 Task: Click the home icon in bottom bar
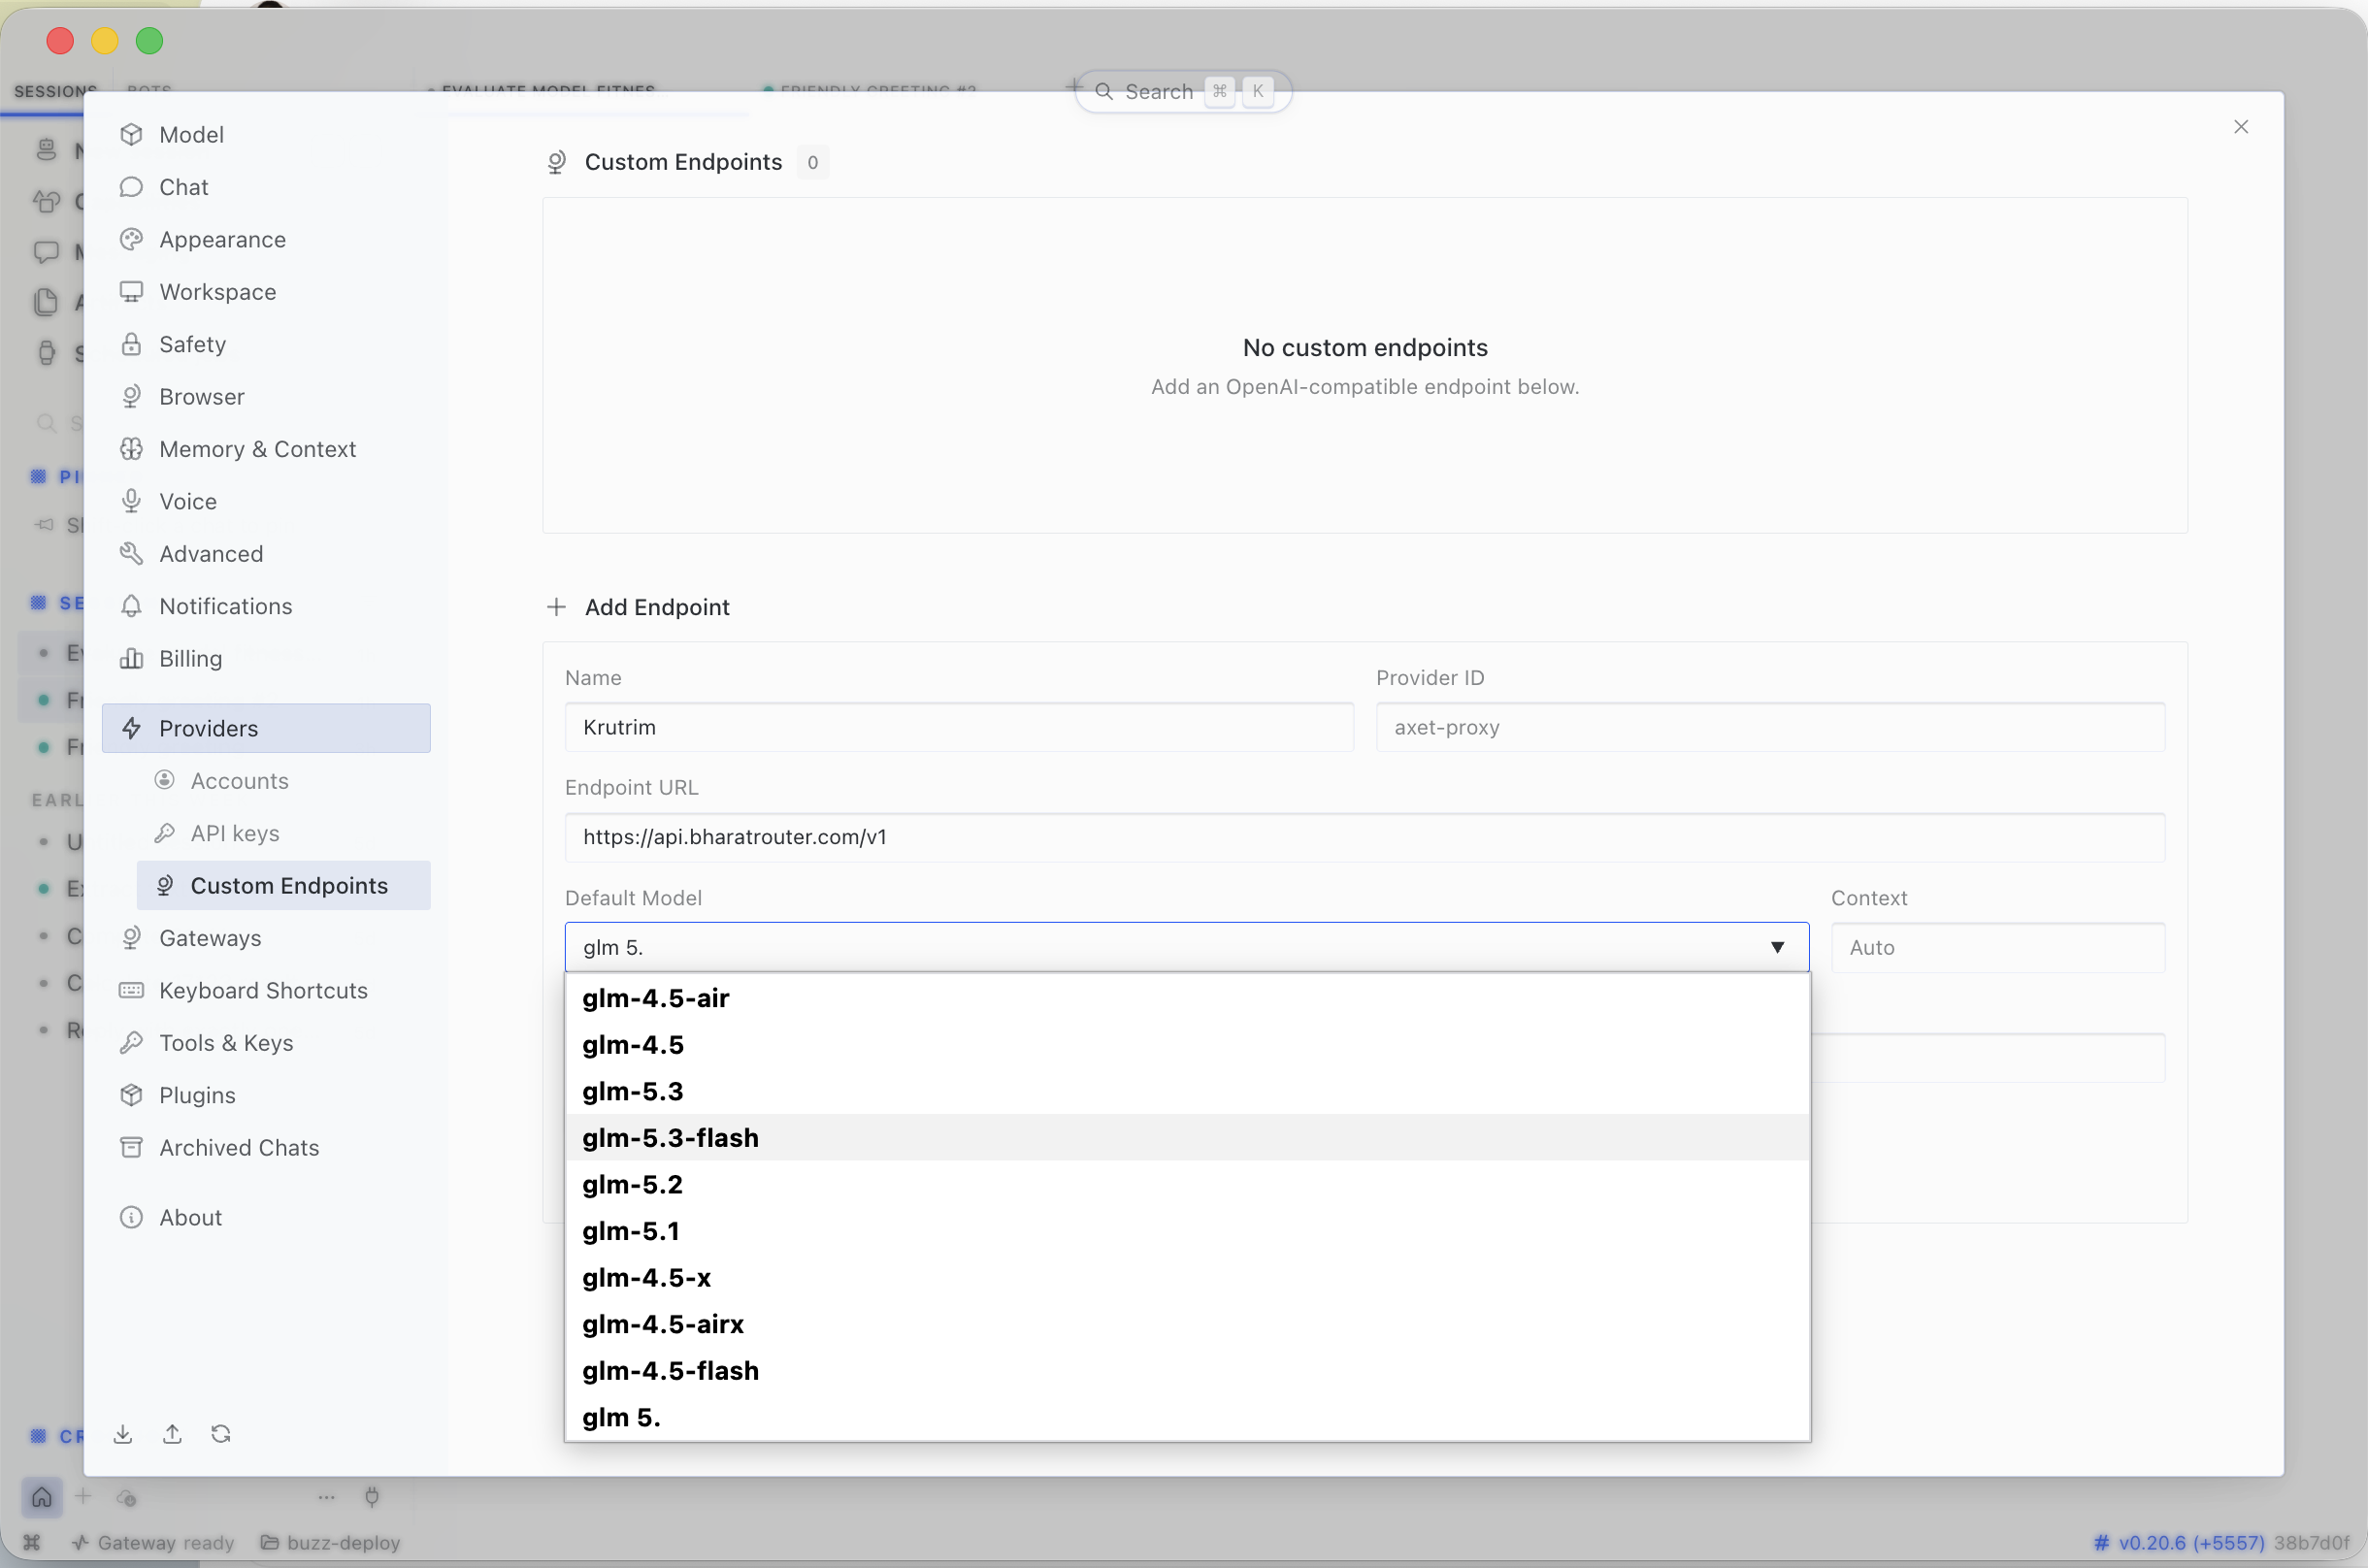42,1496
